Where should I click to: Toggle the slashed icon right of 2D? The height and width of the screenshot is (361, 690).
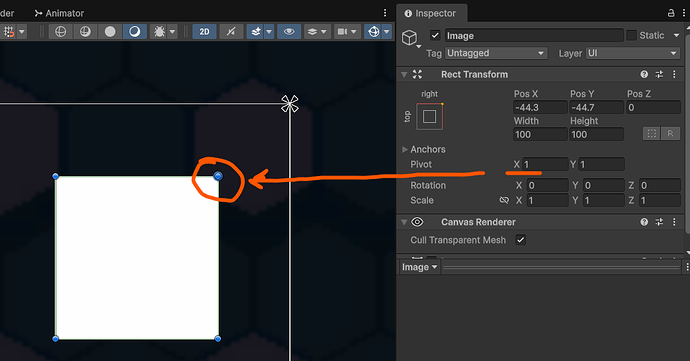231,32
